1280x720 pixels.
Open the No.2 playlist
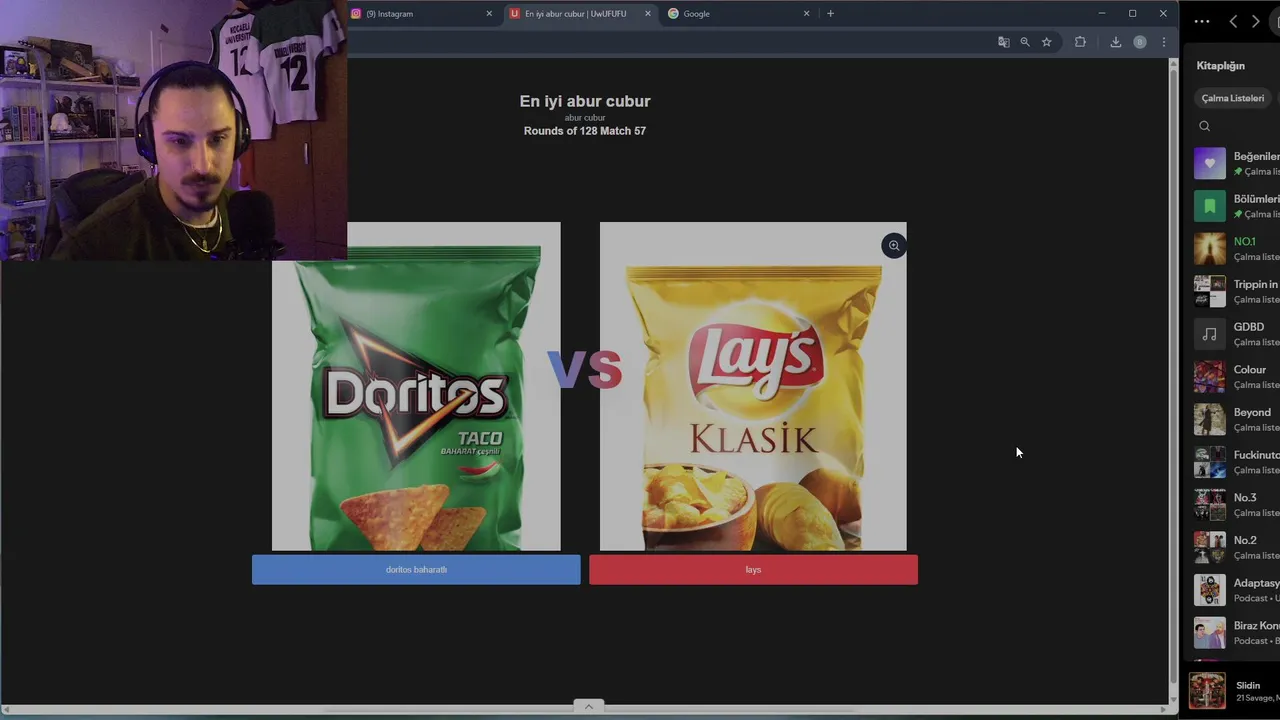pos(1237,547)
